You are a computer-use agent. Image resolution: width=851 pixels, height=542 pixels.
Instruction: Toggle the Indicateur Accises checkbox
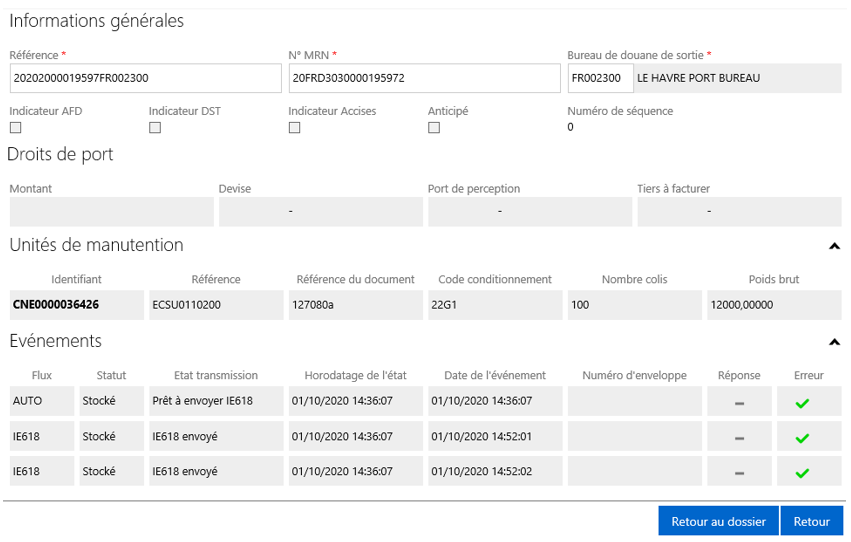(x=294, y=127)
